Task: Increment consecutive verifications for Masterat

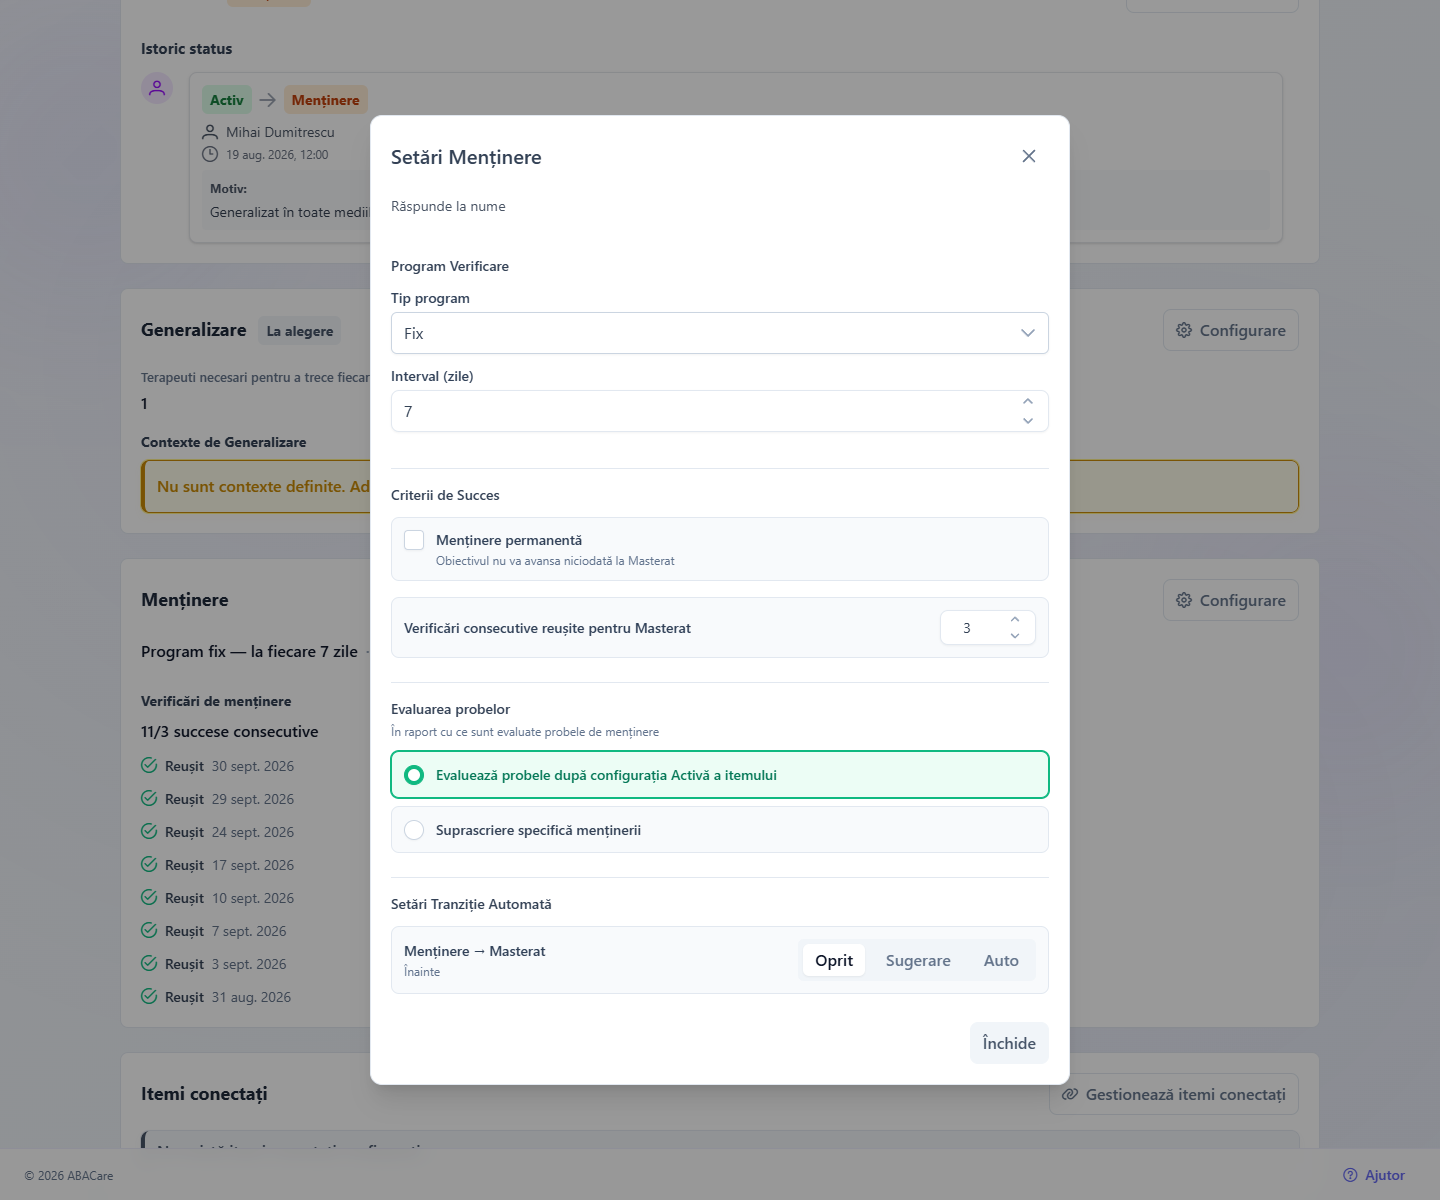Action: tap(1015, 619)
